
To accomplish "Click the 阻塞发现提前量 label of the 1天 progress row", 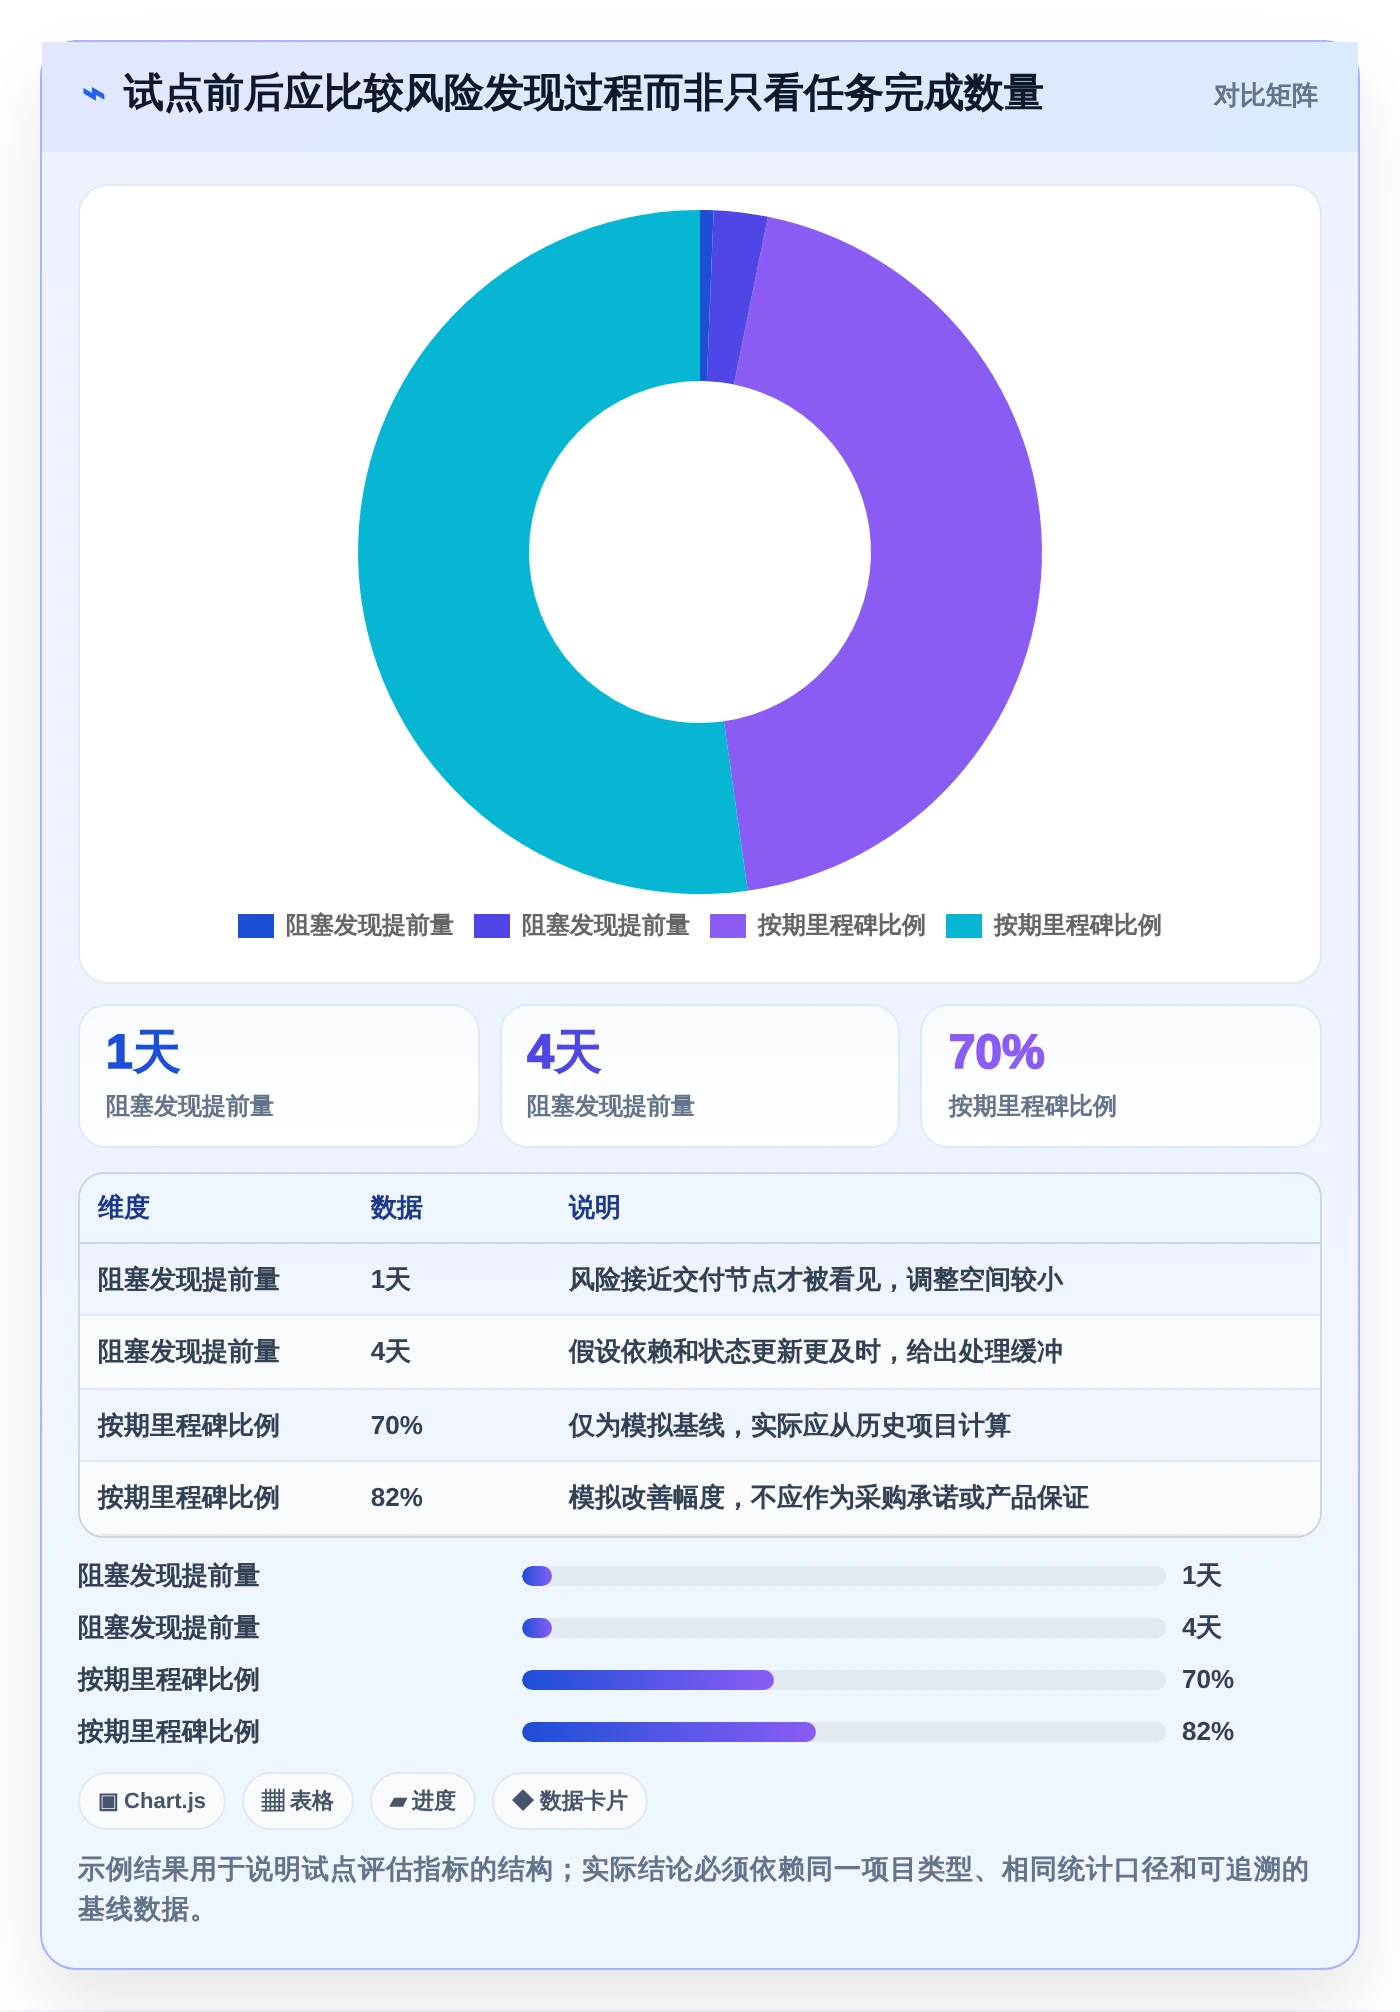I will [x=169, y=1576].
